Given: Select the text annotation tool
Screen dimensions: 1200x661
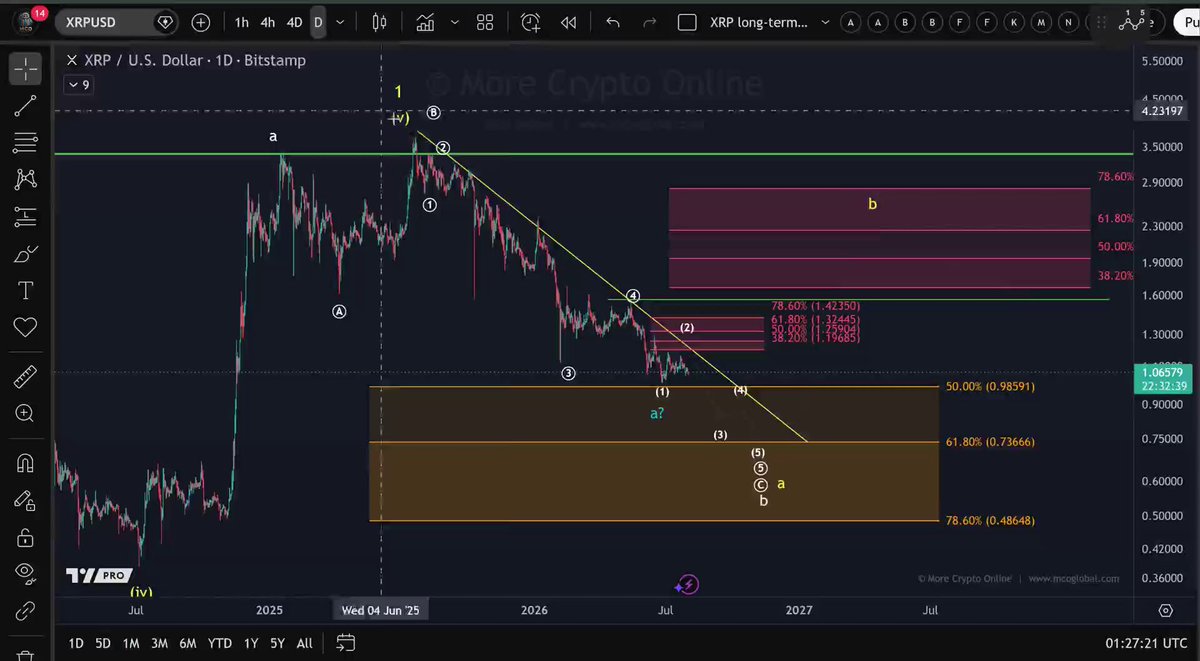Looking at the screenshot, I should click(25, 291).
